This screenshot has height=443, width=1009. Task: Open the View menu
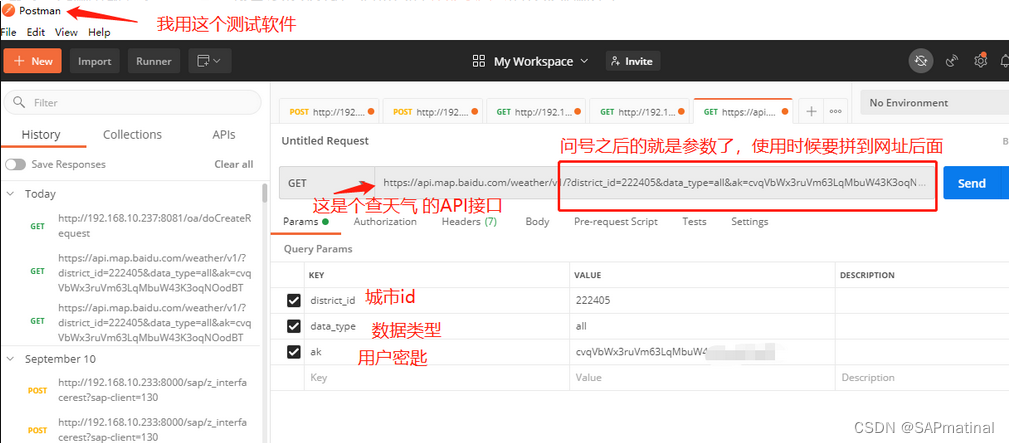point(66,32)
